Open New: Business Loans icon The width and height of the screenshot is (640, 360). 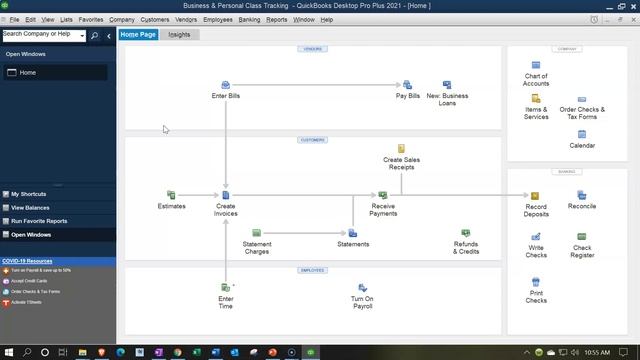(447, 85)
